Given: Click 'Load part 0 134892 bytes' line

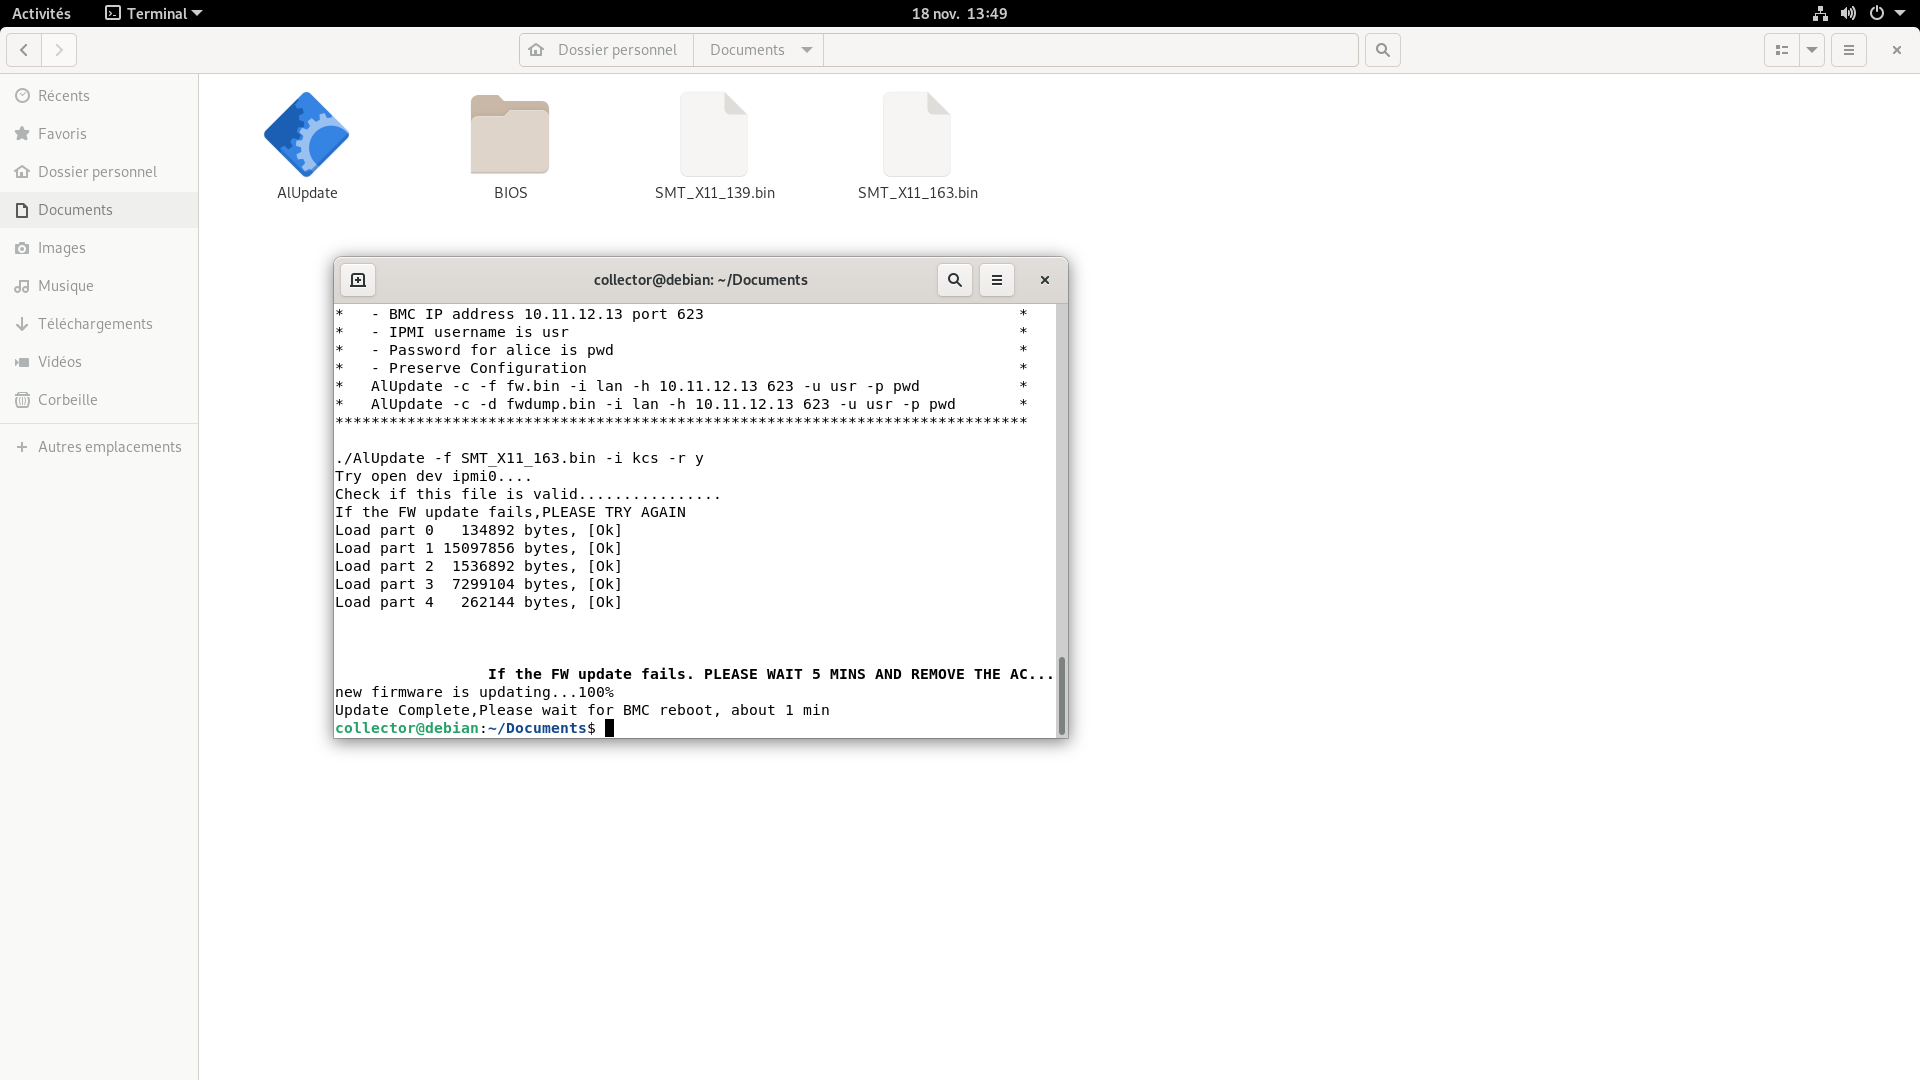Looking at the screenshot, I should tap(478, 530).
